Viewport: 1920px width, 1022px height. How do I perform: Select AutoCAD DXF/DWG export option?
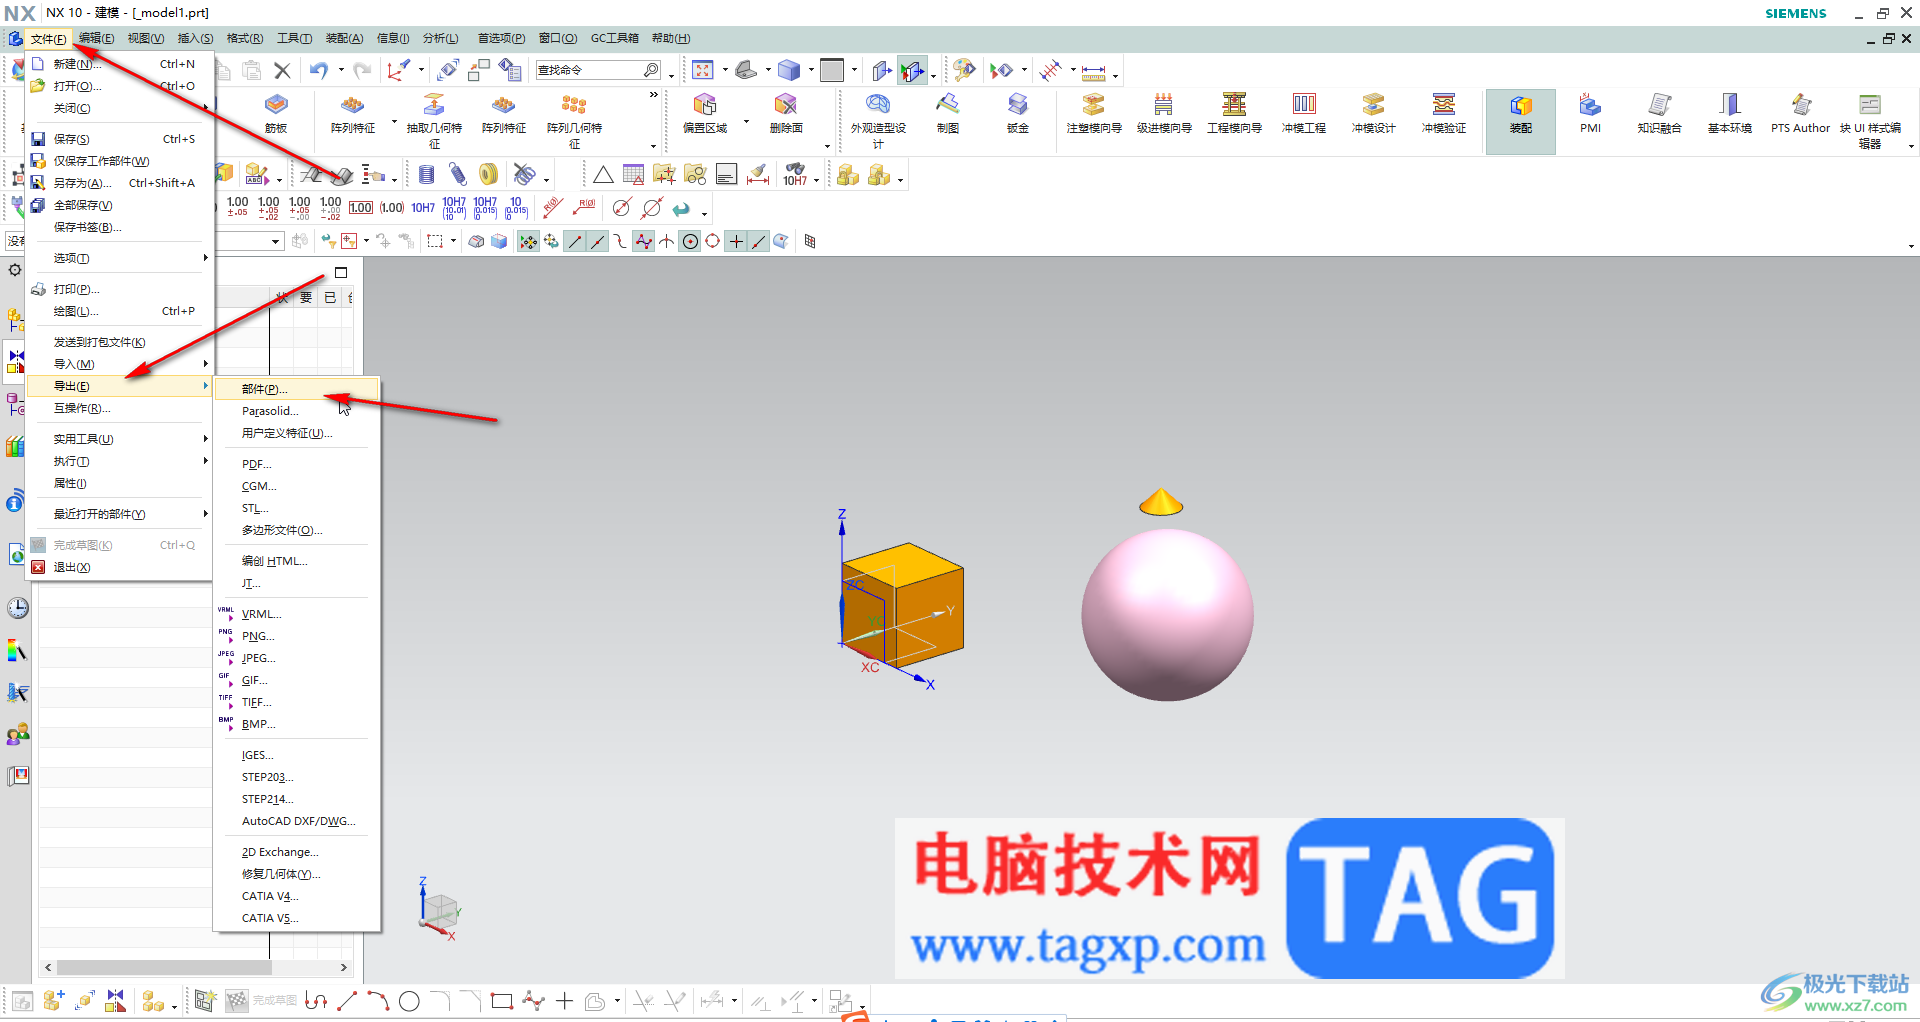tap(297, 821)
